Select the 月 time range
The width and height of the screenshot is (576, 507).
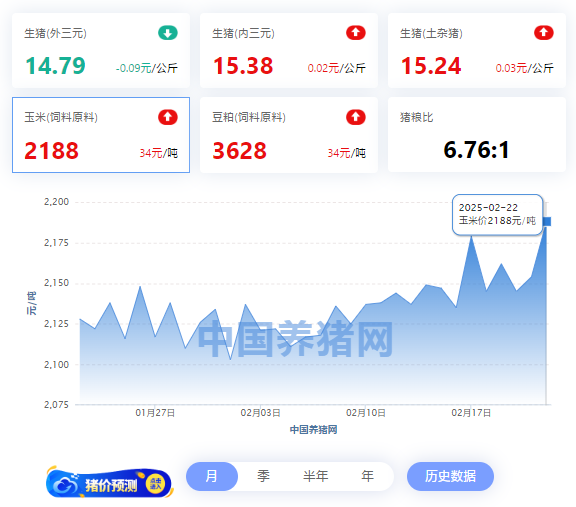point(212,476)
